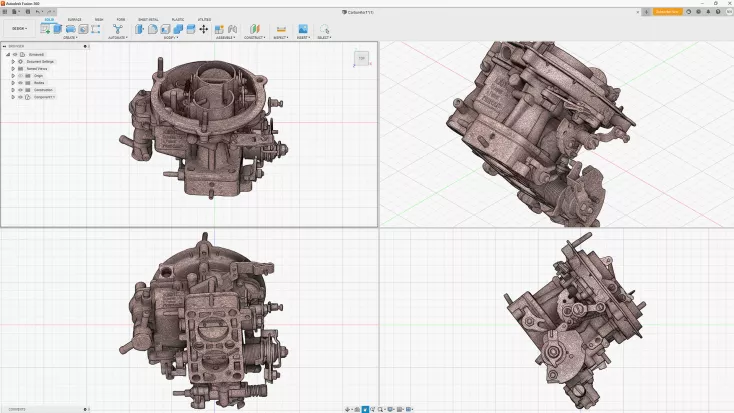Expand the Document Settings tree node
734x413 pixels.
(x=13, y=62)
